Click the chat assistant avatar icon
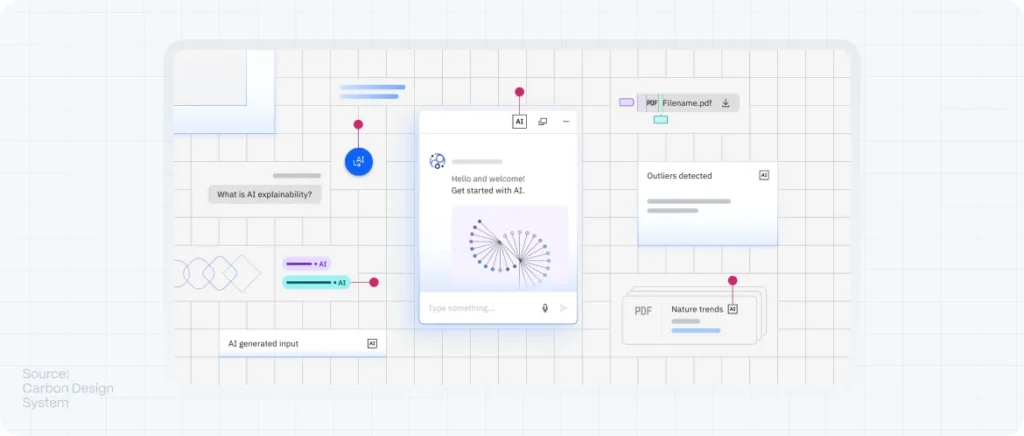 point(437,161)
